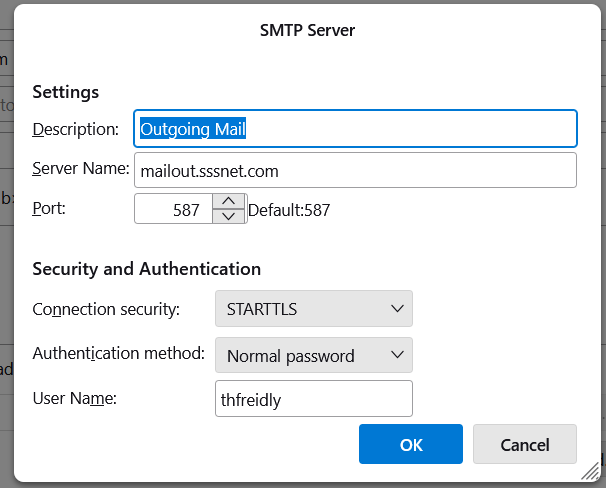Viewport: 606px width, 488px height.
Task: Click the Default:587 hint text
Action: pos(289,210)
